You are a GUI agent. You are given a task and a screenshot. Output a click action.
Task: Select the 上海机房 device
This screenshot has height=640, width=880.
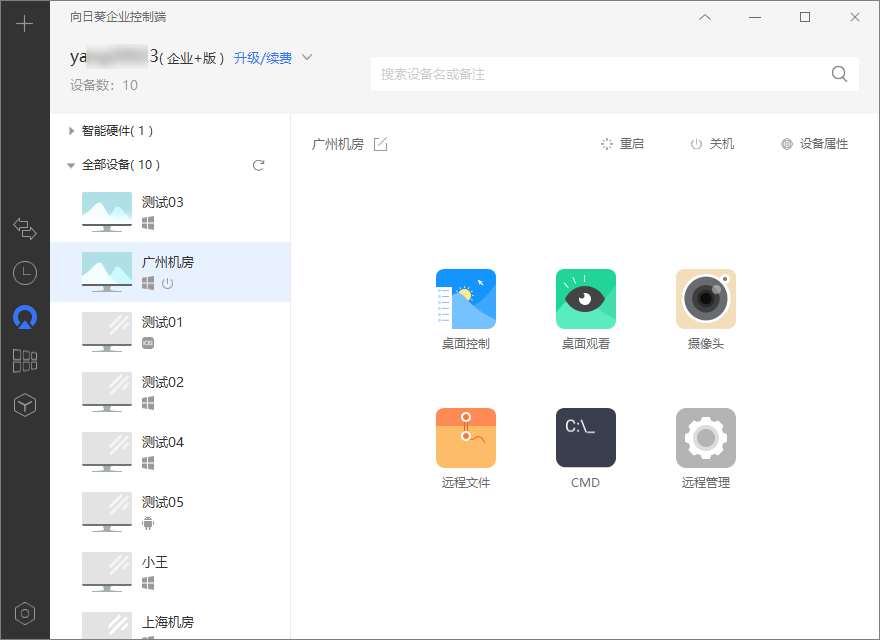171,621
